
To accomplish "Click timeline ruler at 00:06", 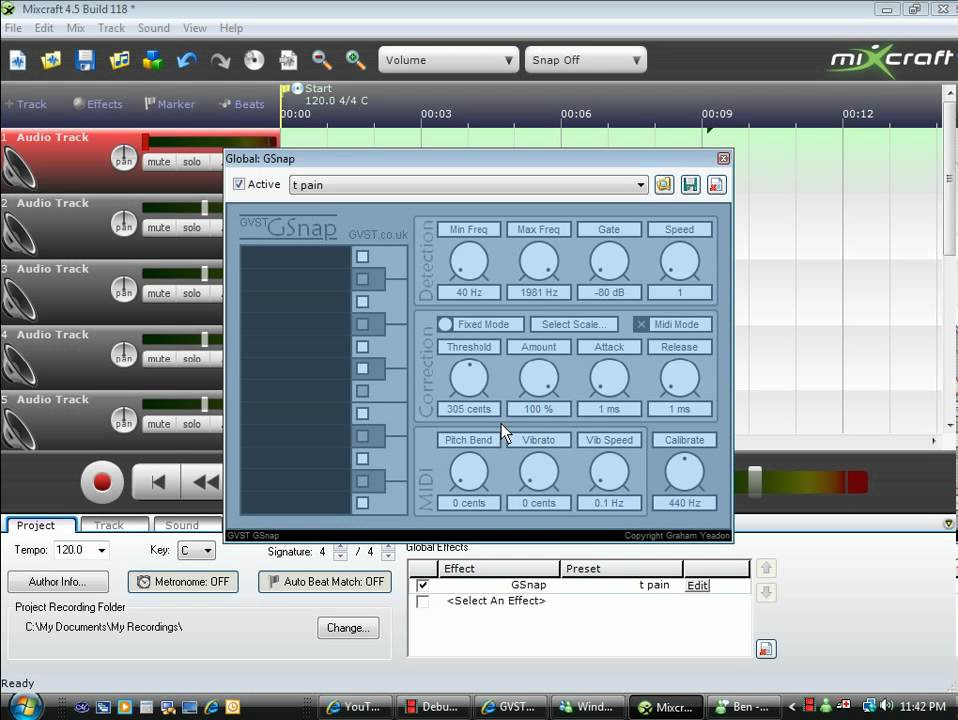I will [576, 114].
